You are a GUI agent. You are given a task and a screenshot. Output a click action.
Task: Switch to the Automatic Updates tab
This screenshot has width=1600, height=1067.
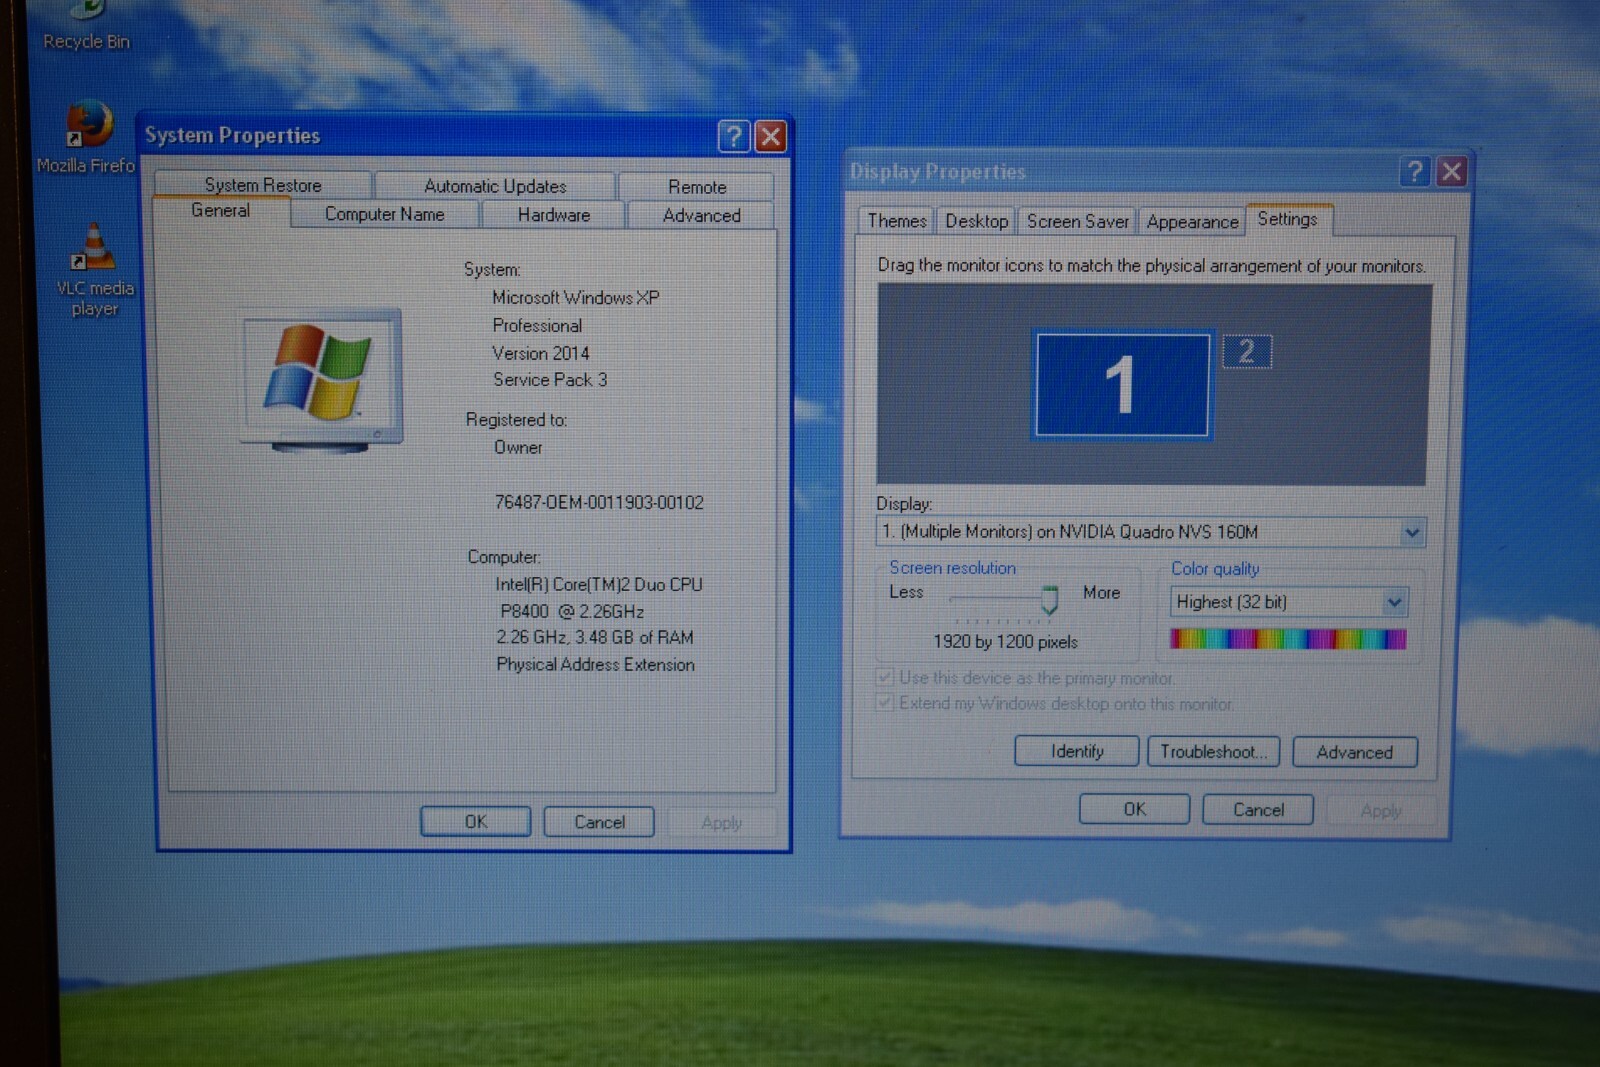pyautogui.click(x=495, y=186)
